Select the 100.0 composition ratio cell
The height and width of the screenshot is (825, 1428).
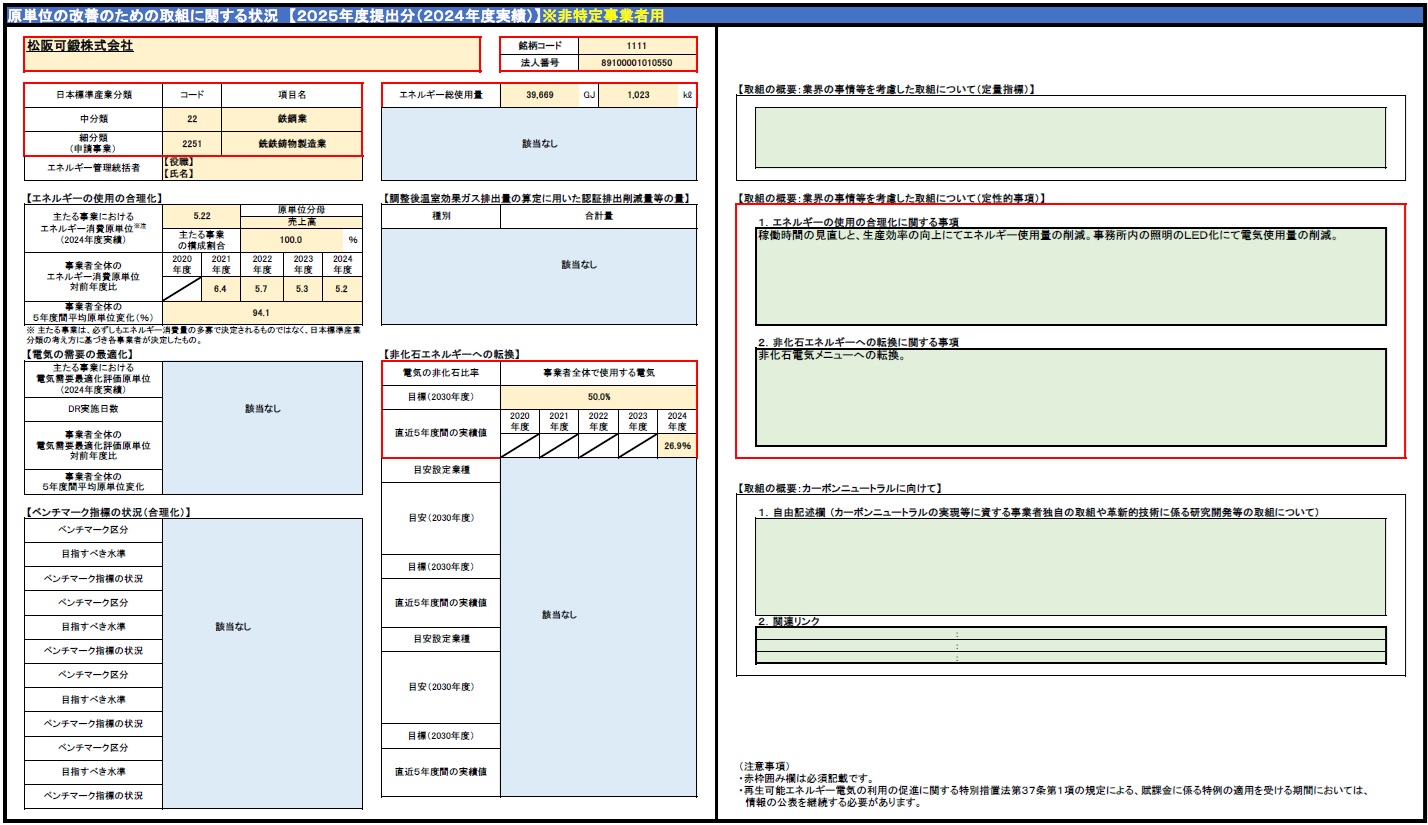click(291, 240)
